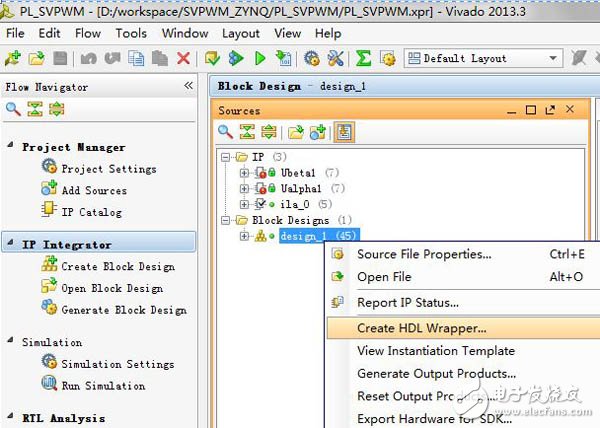Click the Open Project folder icon in toolbar
The width and height of the screenshot is (600, 428).
[x=37, y=59]
